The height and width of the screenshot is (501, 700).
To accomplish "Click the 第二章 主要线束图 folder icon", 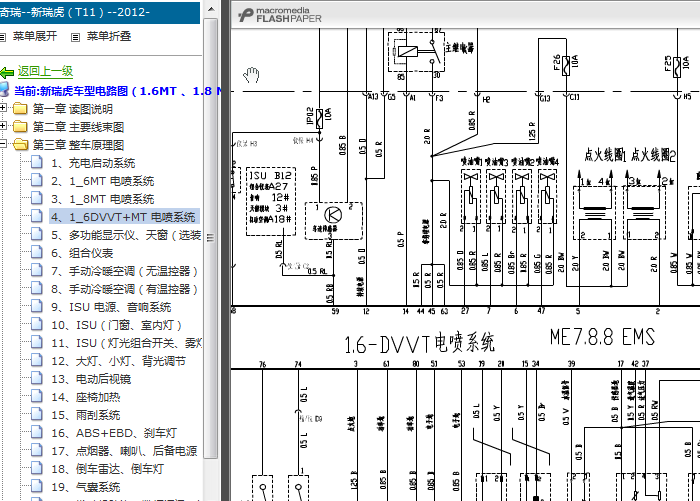I will 20,126.
